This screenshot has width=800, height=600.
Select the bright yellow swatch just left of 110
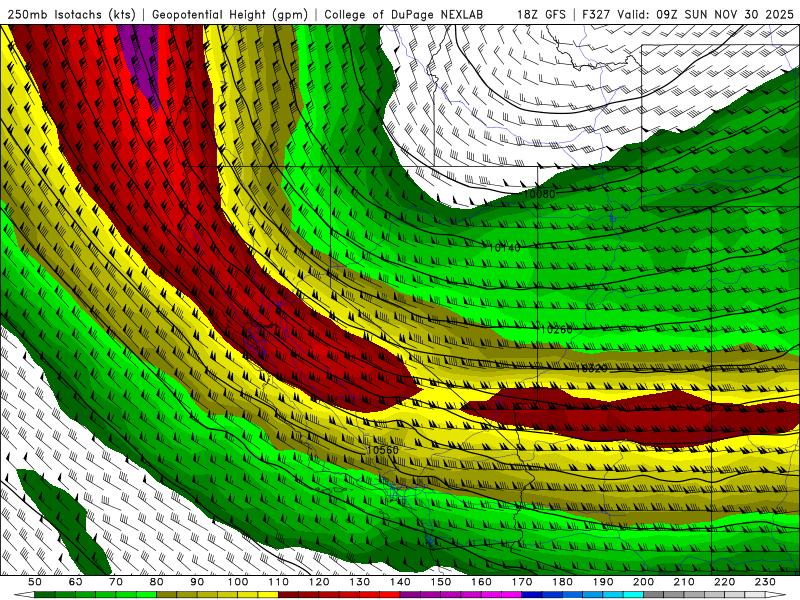[x=268, y=595]
